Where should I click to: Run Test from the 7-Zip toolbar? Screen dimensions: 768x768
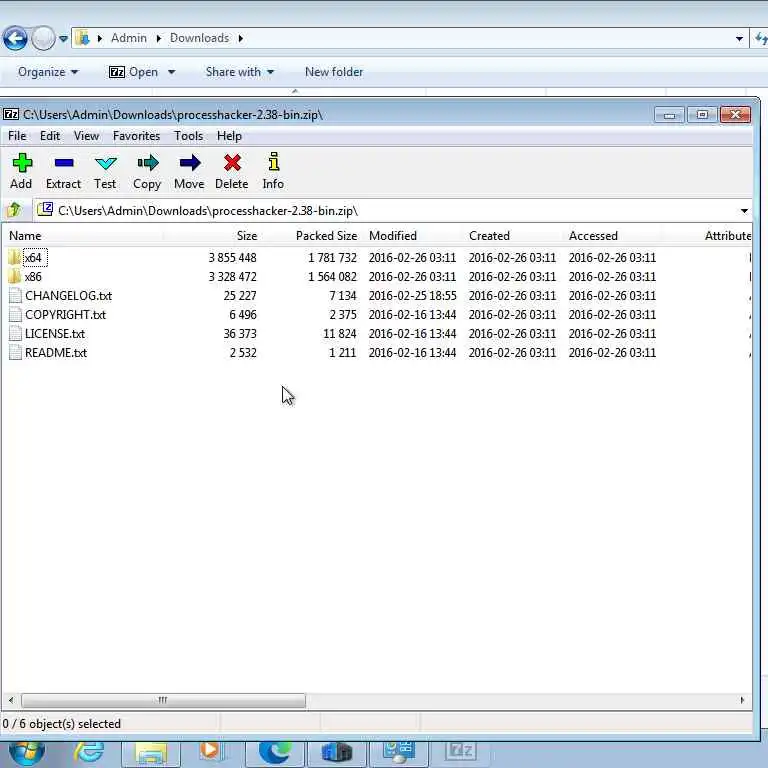point(105,163)
